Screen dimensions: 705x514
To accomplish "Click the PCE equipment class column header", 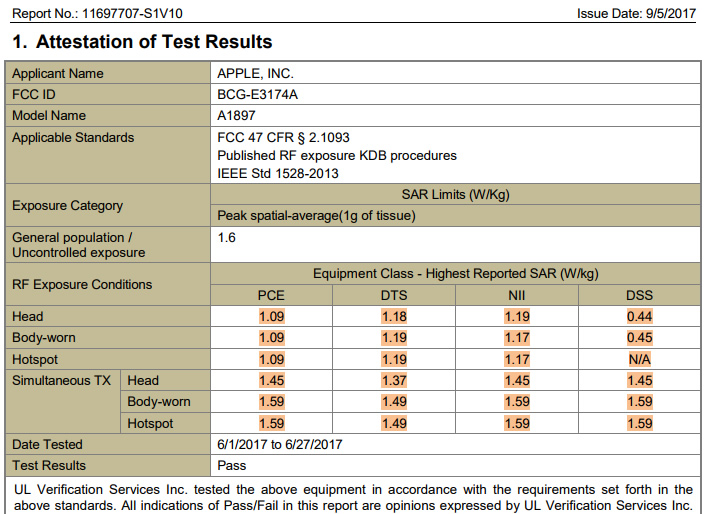I will click(271, 295).
